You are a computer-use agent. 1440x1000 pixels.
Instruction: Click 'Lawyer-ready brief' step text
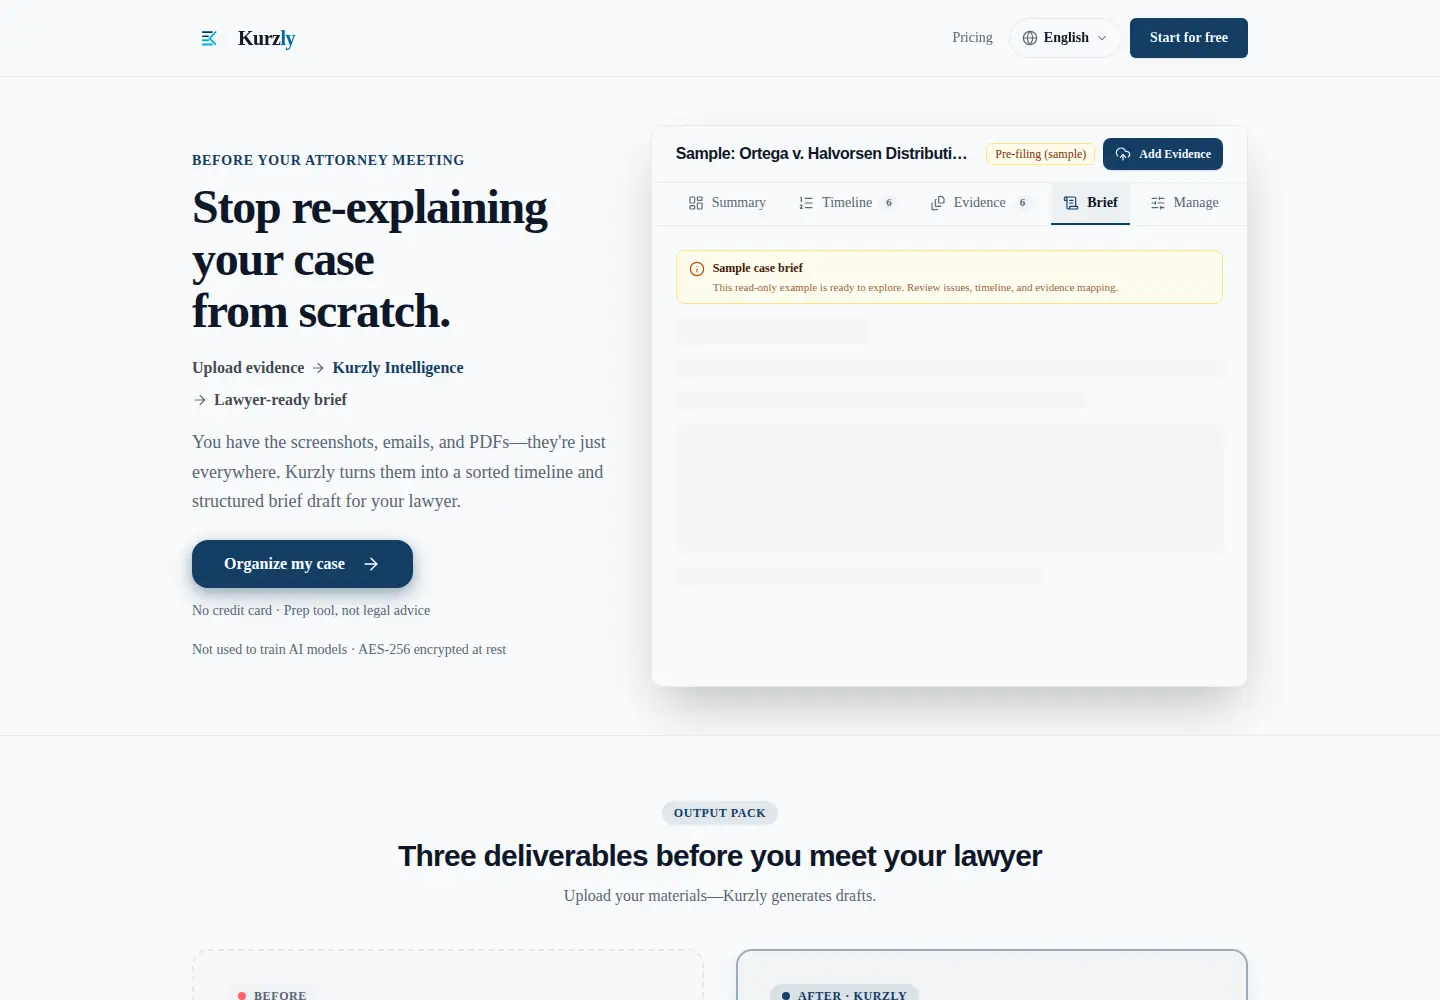(280, 400)
